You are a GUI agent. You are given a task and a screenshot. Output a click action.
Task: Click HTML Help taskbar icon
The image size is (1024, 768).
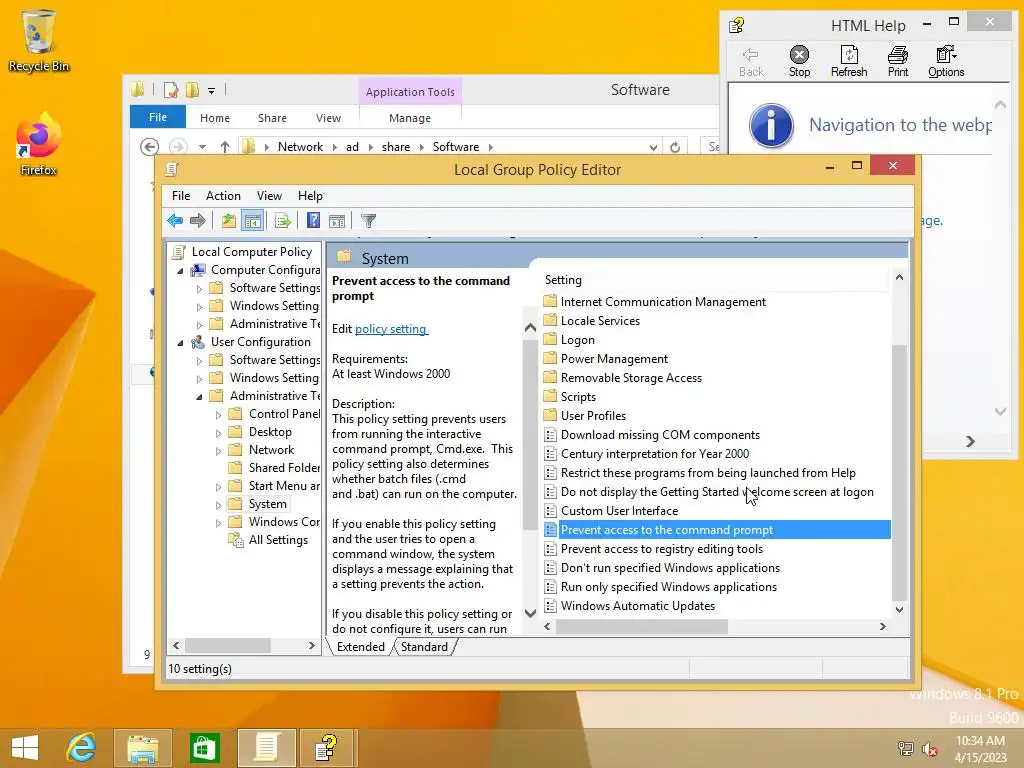[x=328, y=748]
